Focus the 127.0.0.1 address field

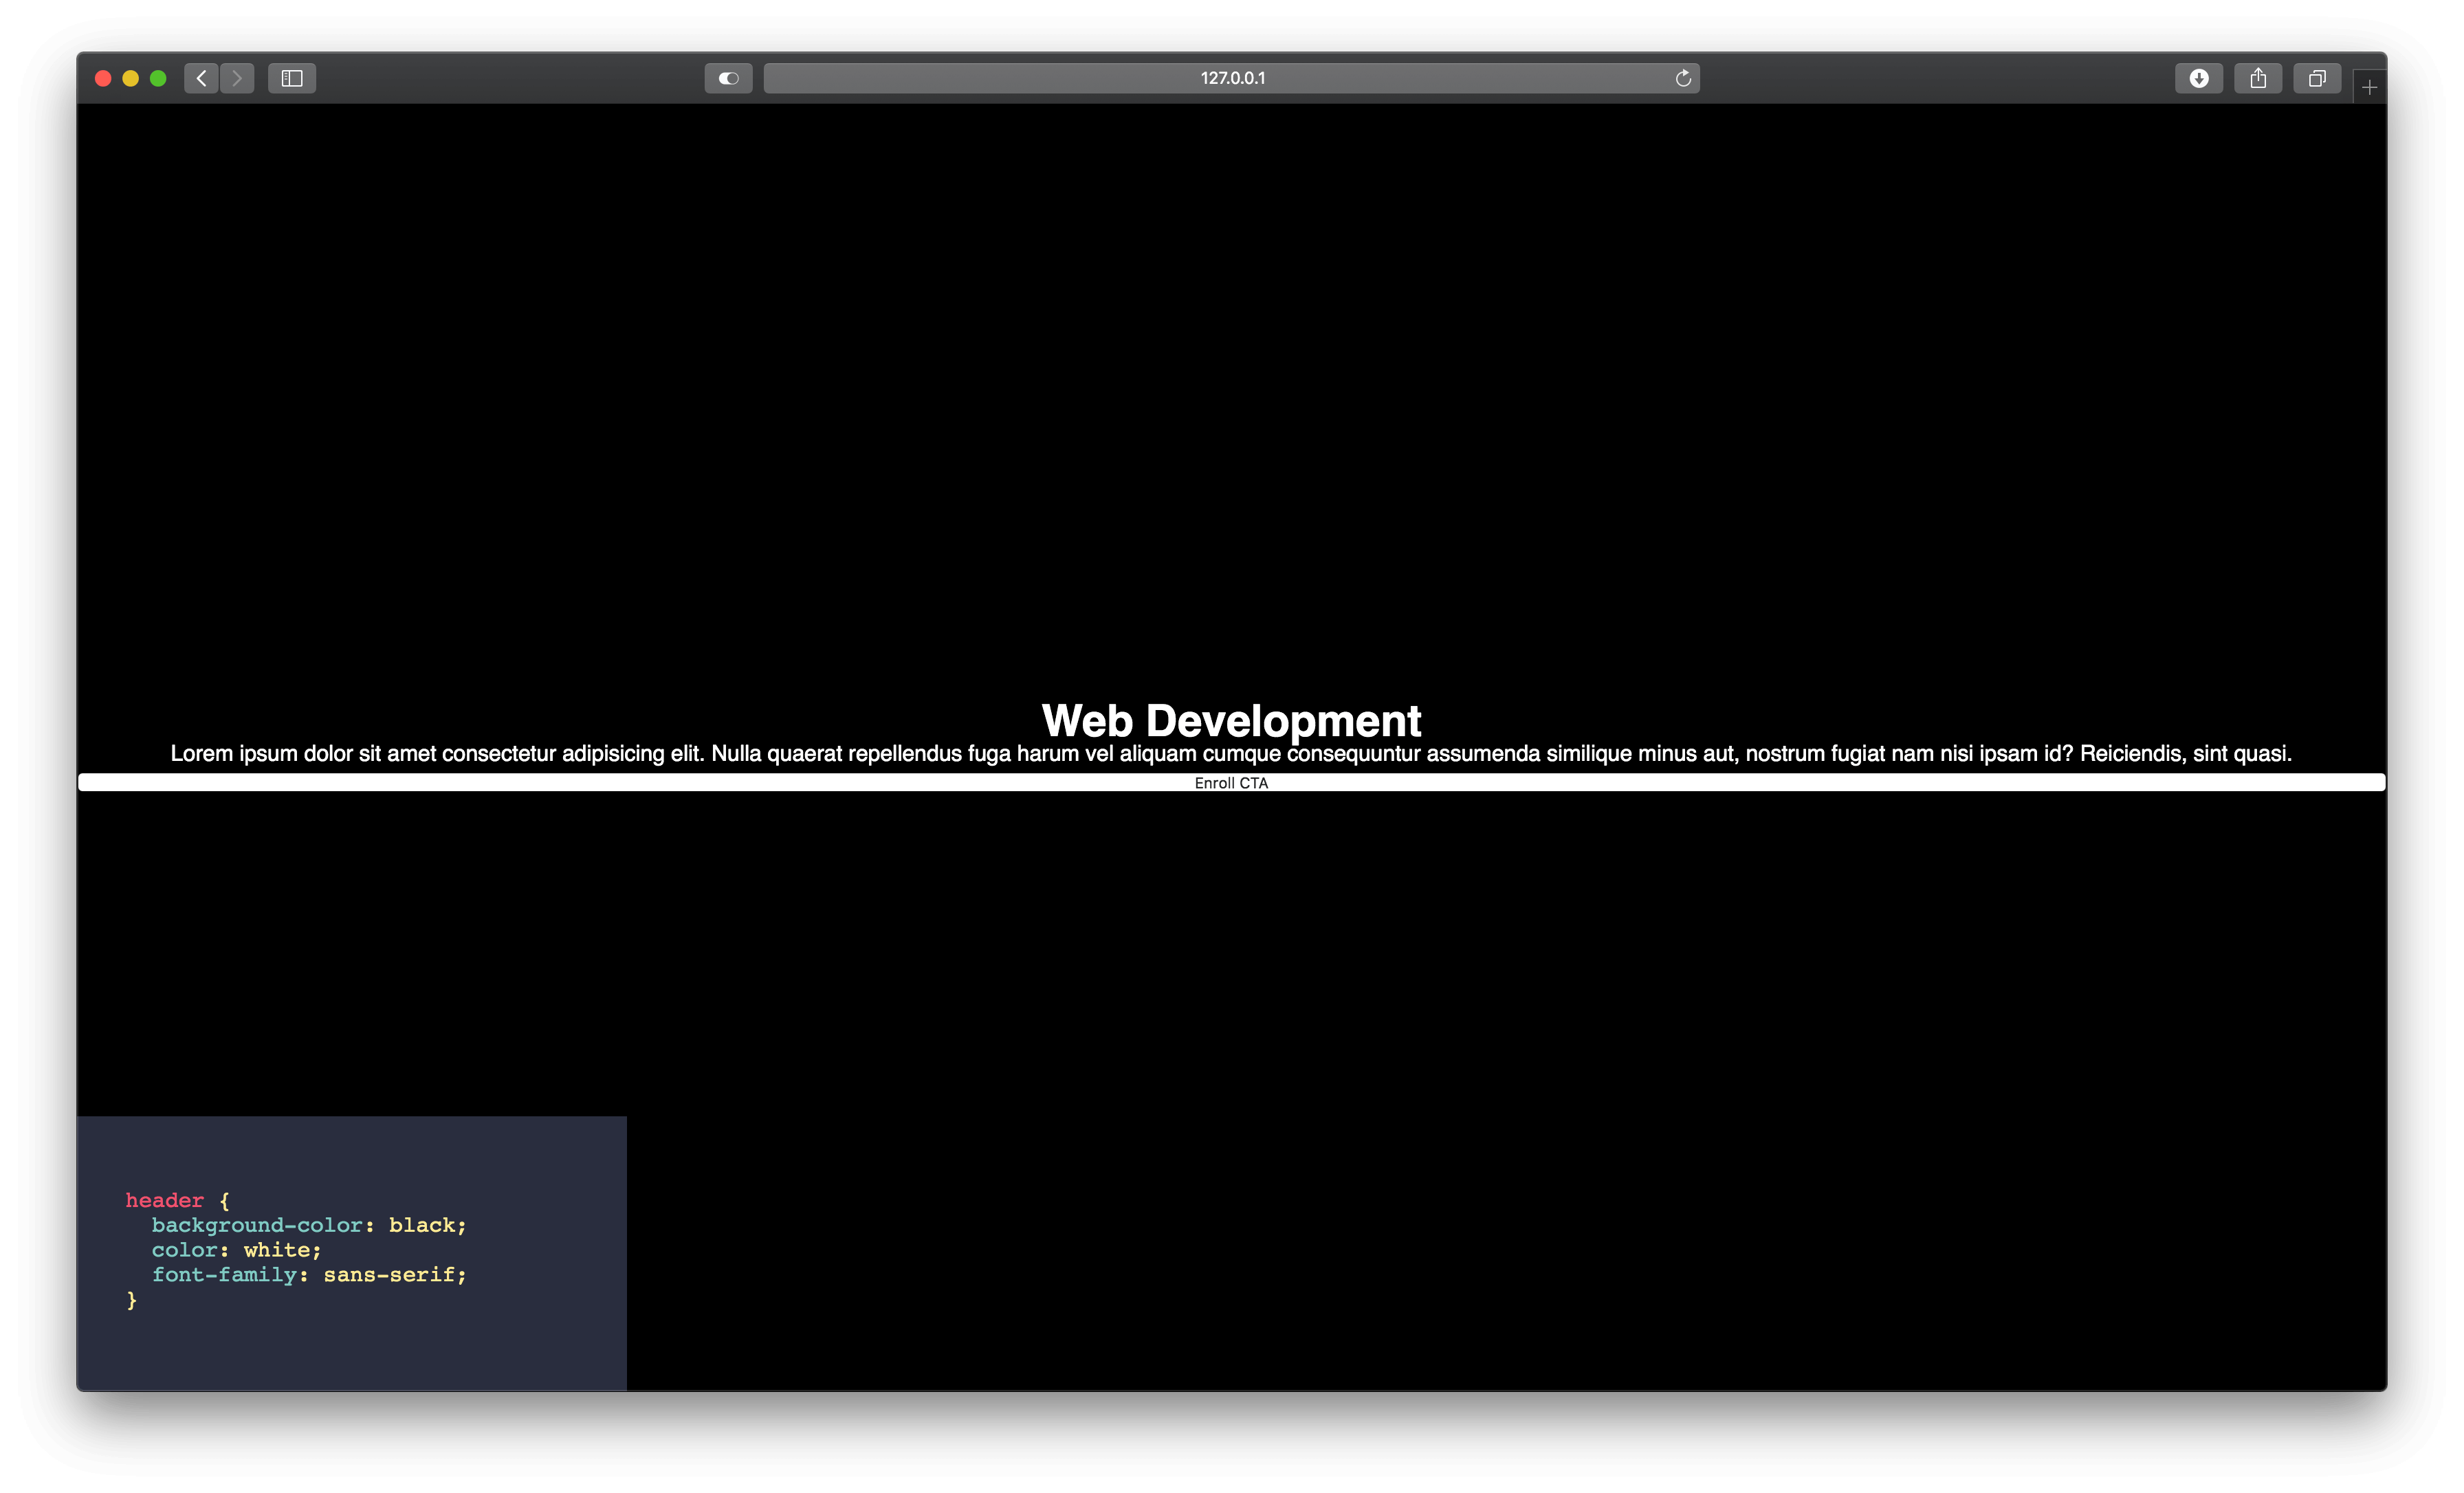coord(1232,78)
